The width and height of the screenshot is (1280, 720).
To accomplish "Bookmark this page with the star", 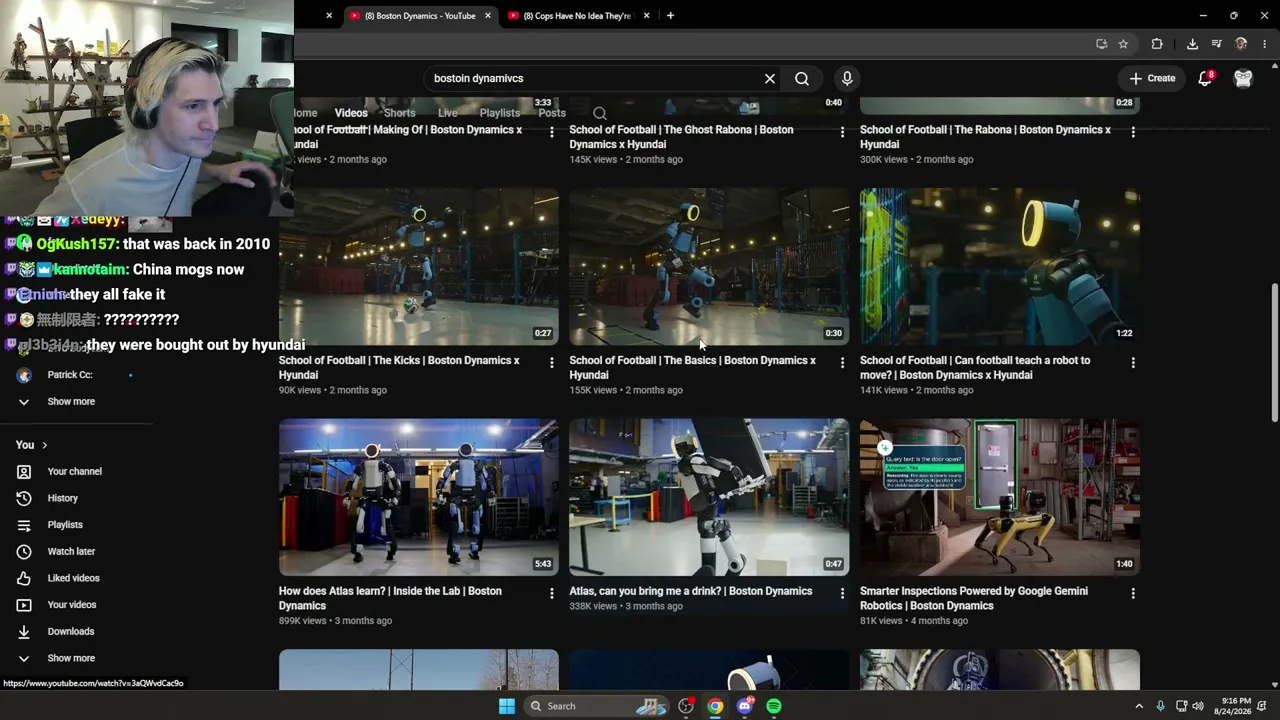I will (x=1123, y=44).
